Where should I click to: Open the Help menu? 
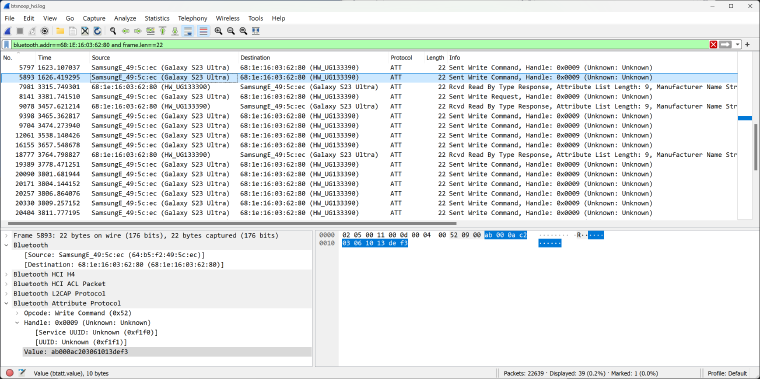click(278, 18)
